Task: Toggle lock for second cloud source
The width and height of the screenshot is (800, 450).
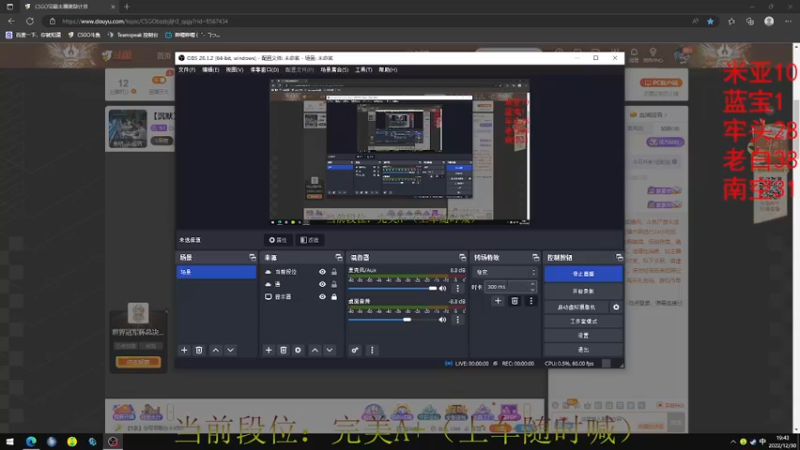Action: 334,284
